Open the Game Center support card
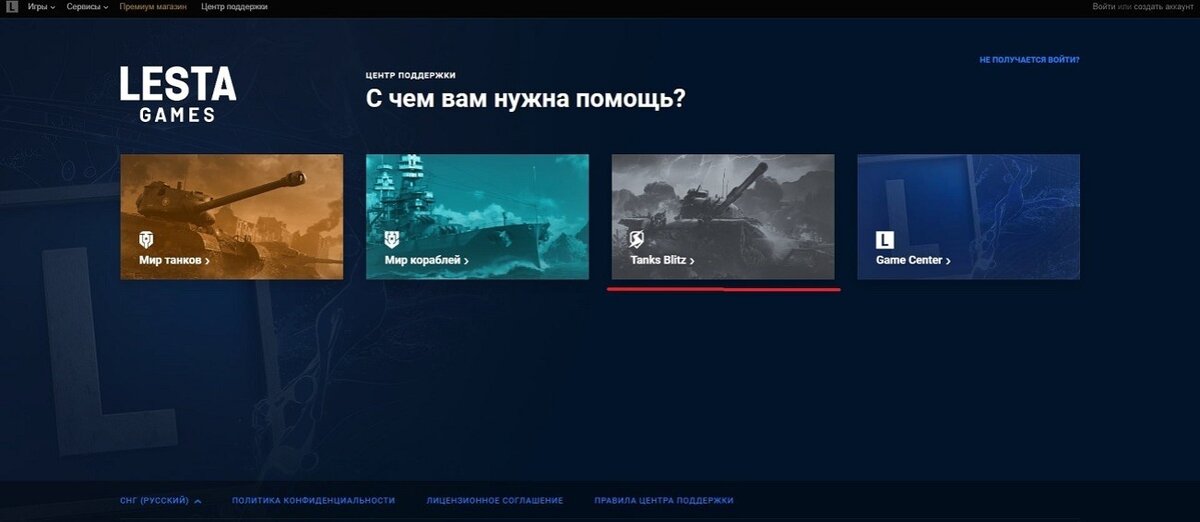Viewport: 1200px width, 522px height. (x=969, y=216)
